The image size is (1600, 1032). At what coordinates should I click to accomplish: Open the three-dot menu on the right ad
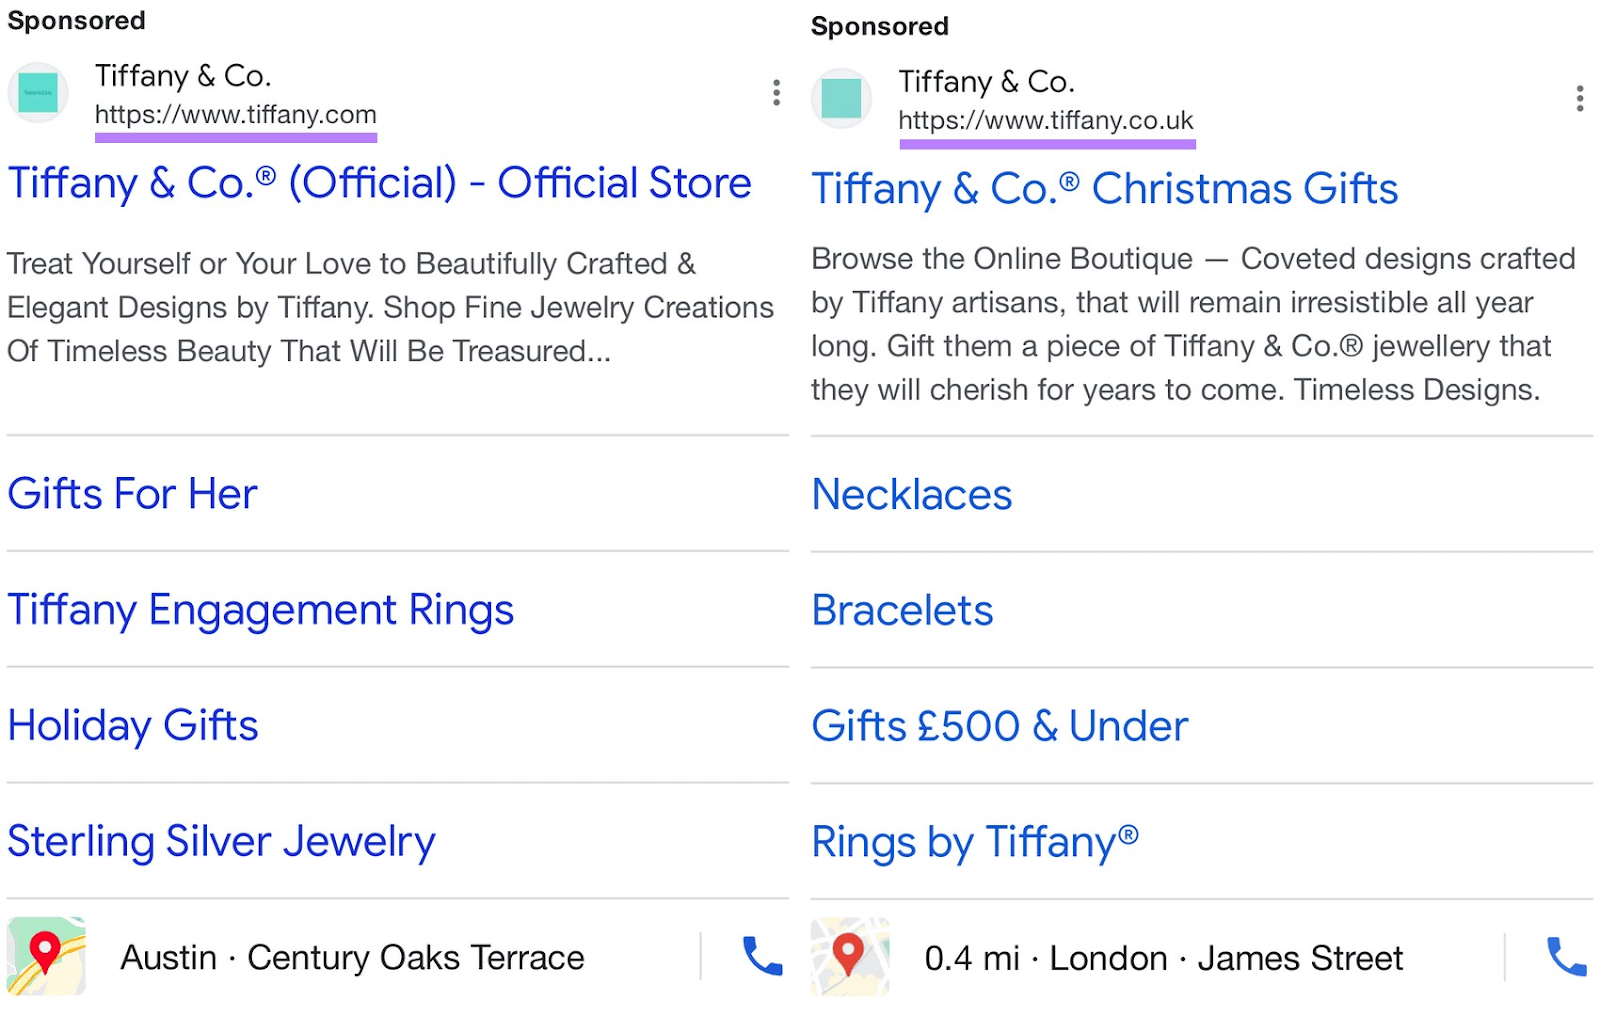[x=1580, y=98]
